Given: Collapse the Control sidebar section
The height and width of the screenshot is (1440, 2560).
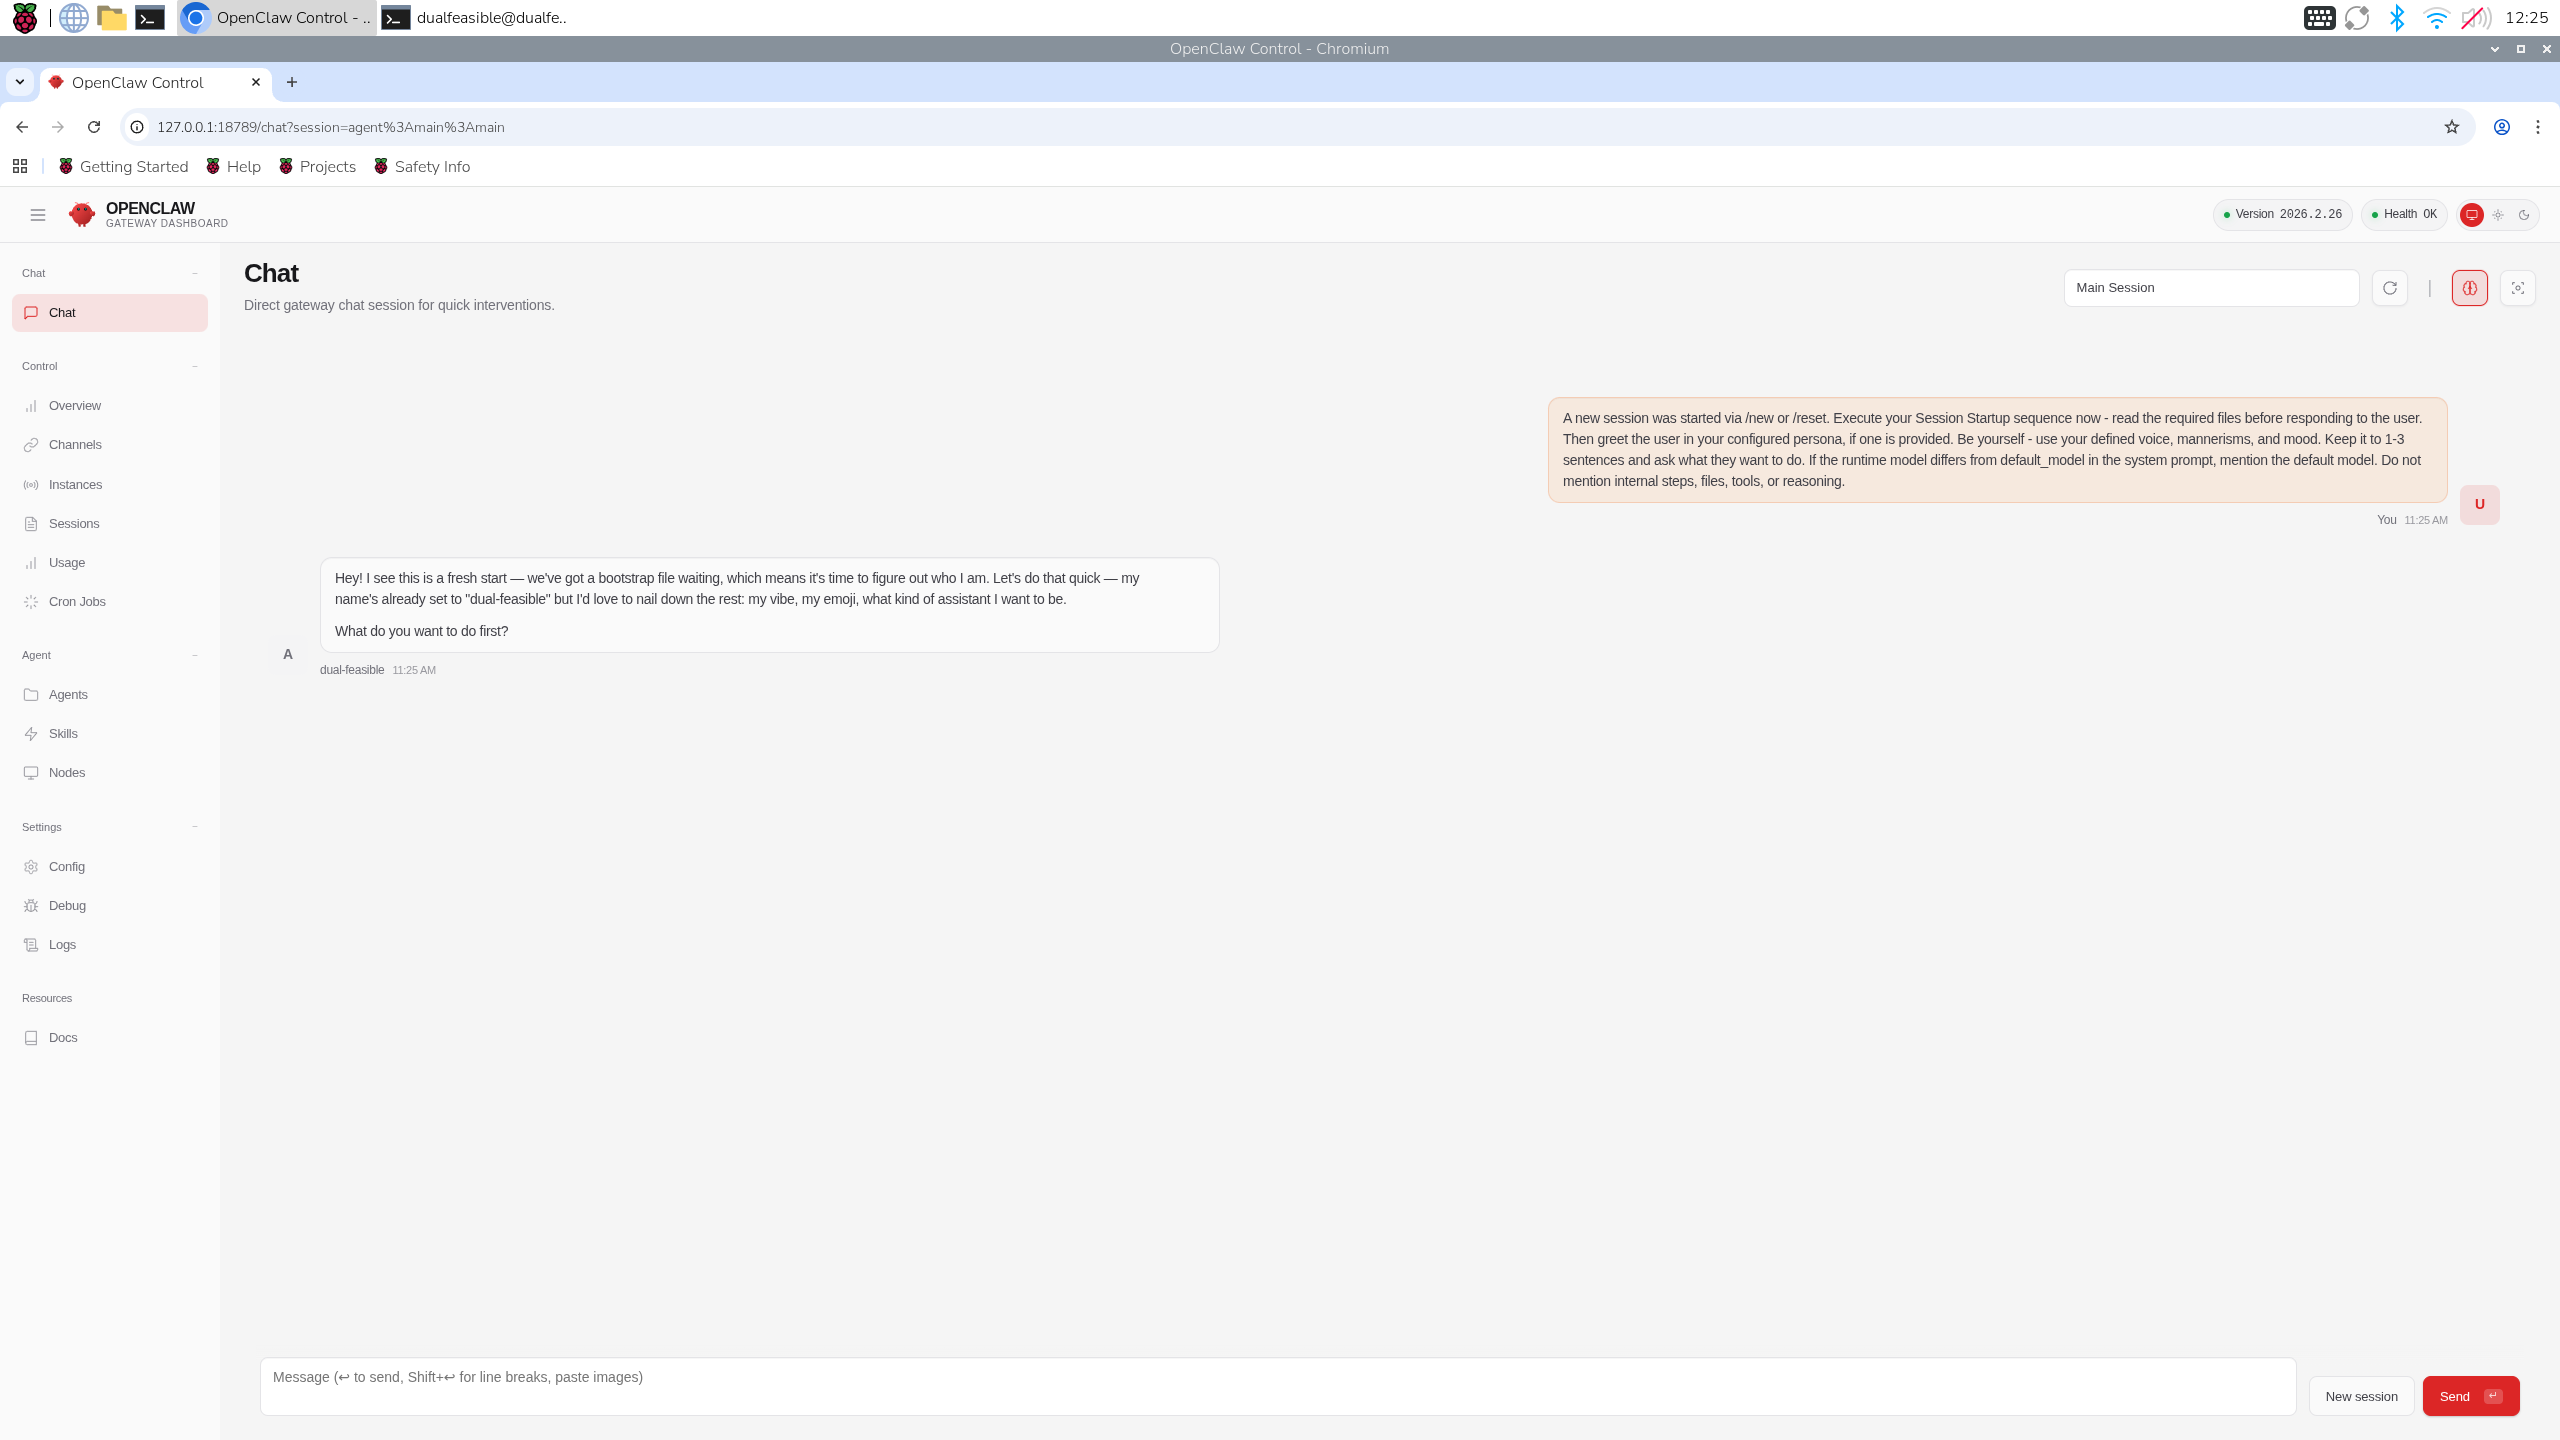Looking at the screenshot, I should pyautogui.click(x=195, y=366).
